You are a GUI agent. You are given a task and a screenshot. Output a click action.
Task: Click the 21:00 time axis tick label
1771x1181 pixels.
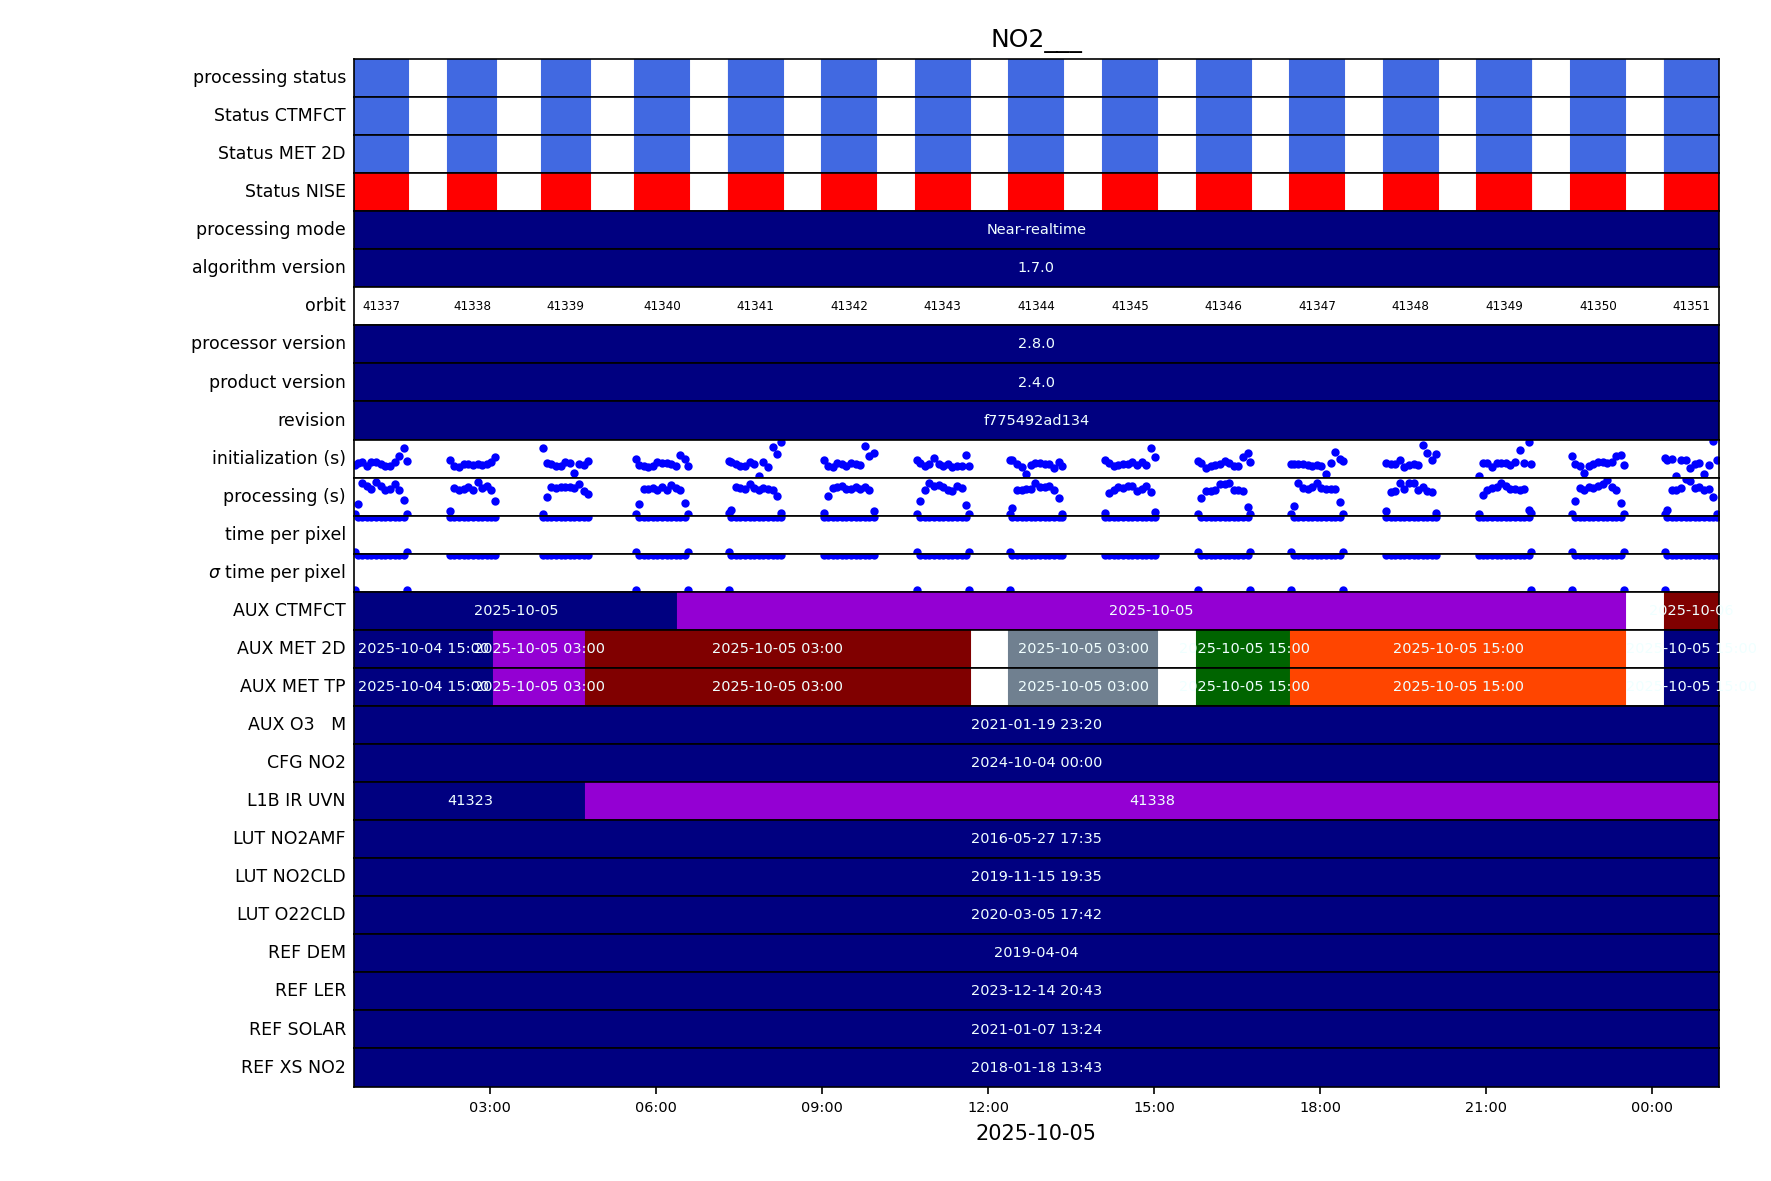coord(1486,1107)
